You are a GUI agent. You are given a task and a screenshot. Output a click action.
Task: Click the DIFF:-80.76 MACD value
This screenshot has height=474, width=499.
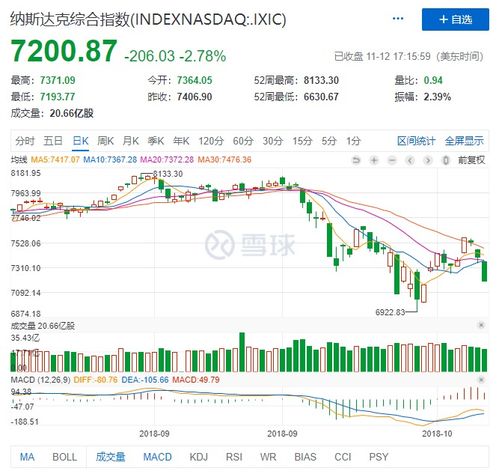pos(95,380)
